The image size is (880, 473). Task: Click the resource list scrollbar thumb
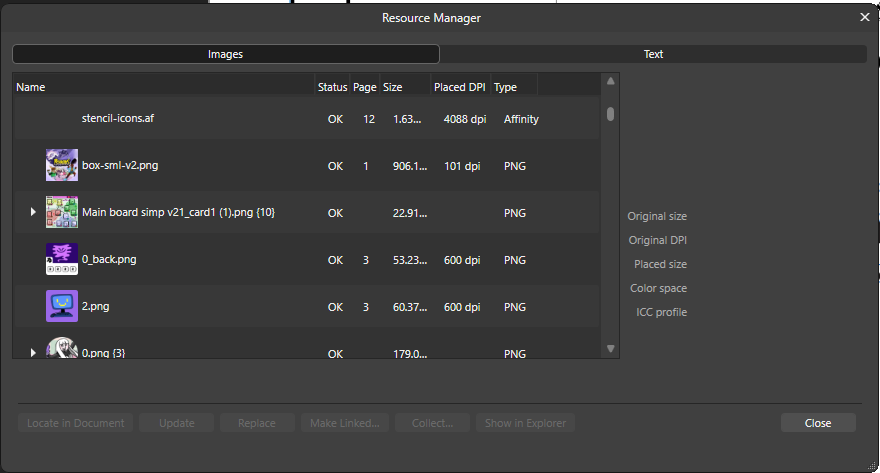611,114
